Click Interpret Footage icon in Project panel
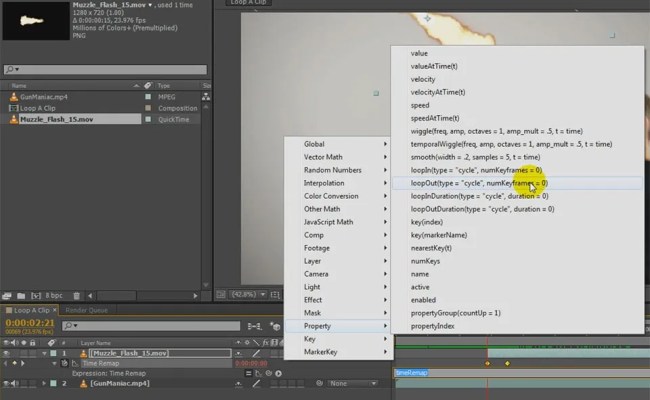650x400 pixels. coord(7,296)
